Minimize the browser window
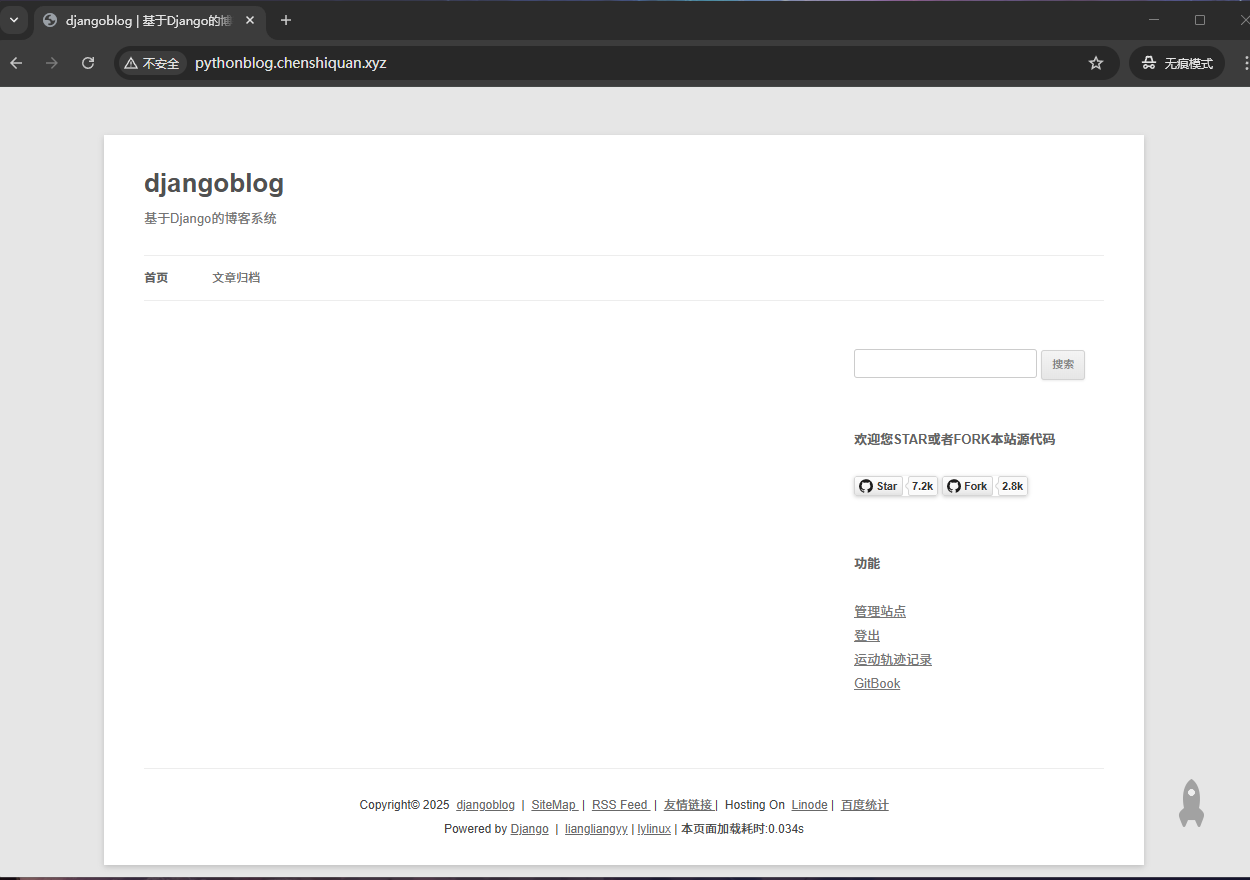 point(1154,20)
